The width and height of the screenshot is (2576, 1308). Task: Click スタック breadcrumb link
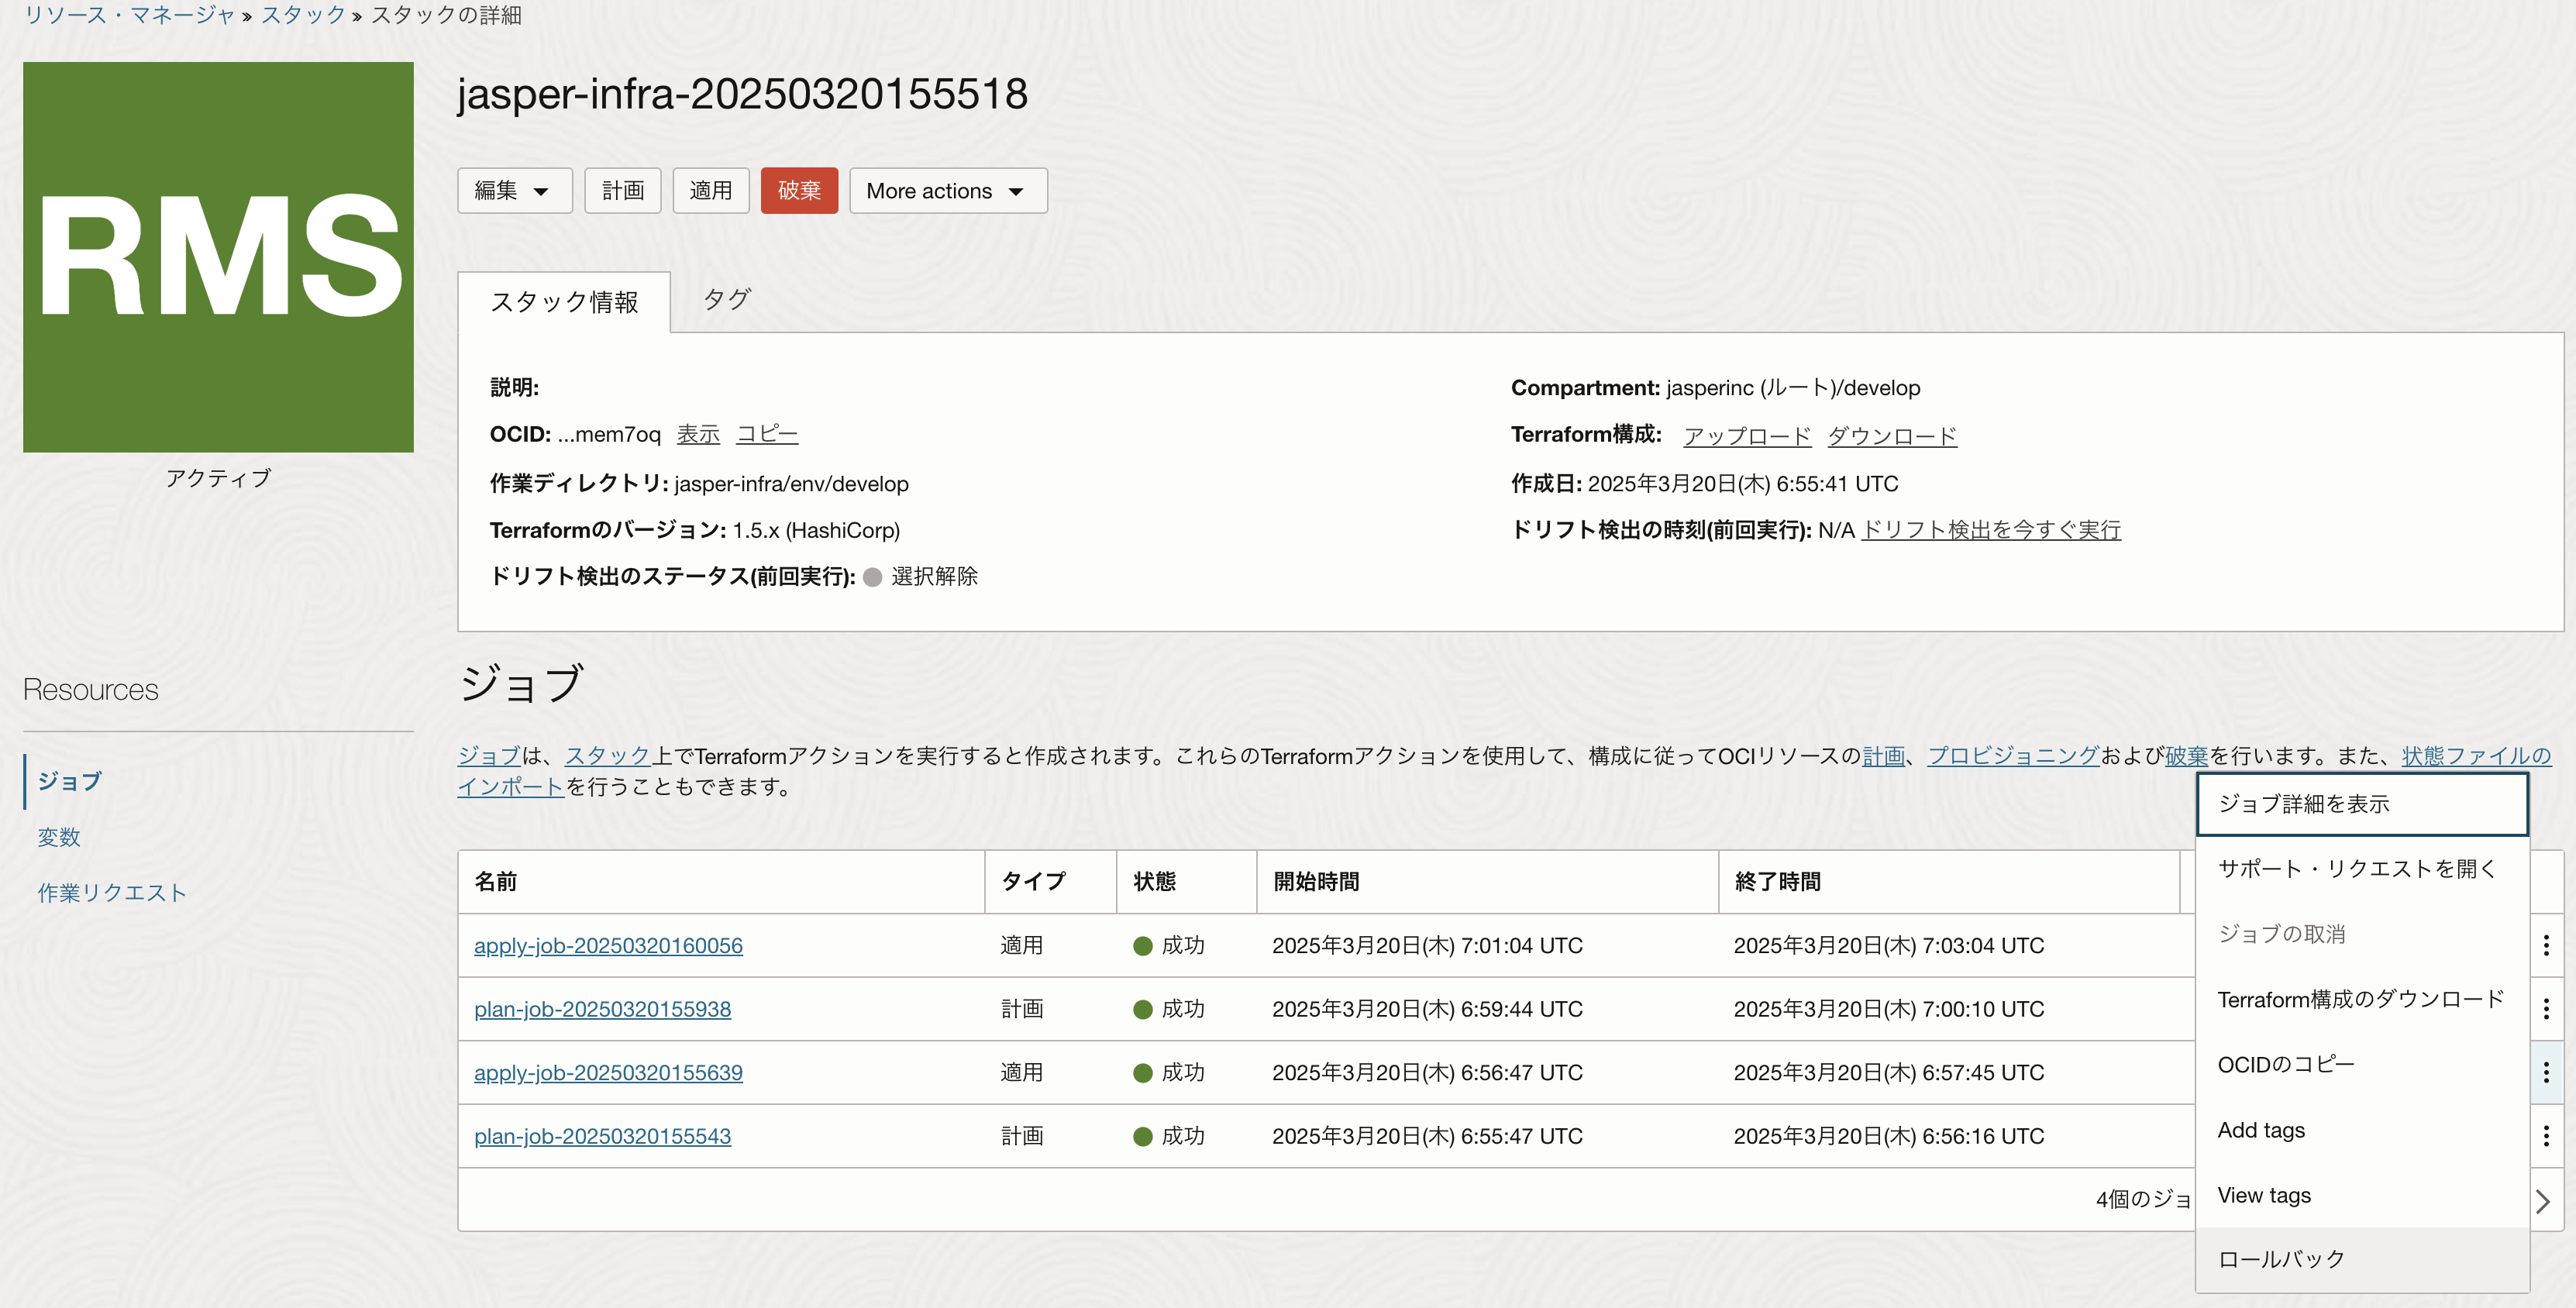[303, 15]
